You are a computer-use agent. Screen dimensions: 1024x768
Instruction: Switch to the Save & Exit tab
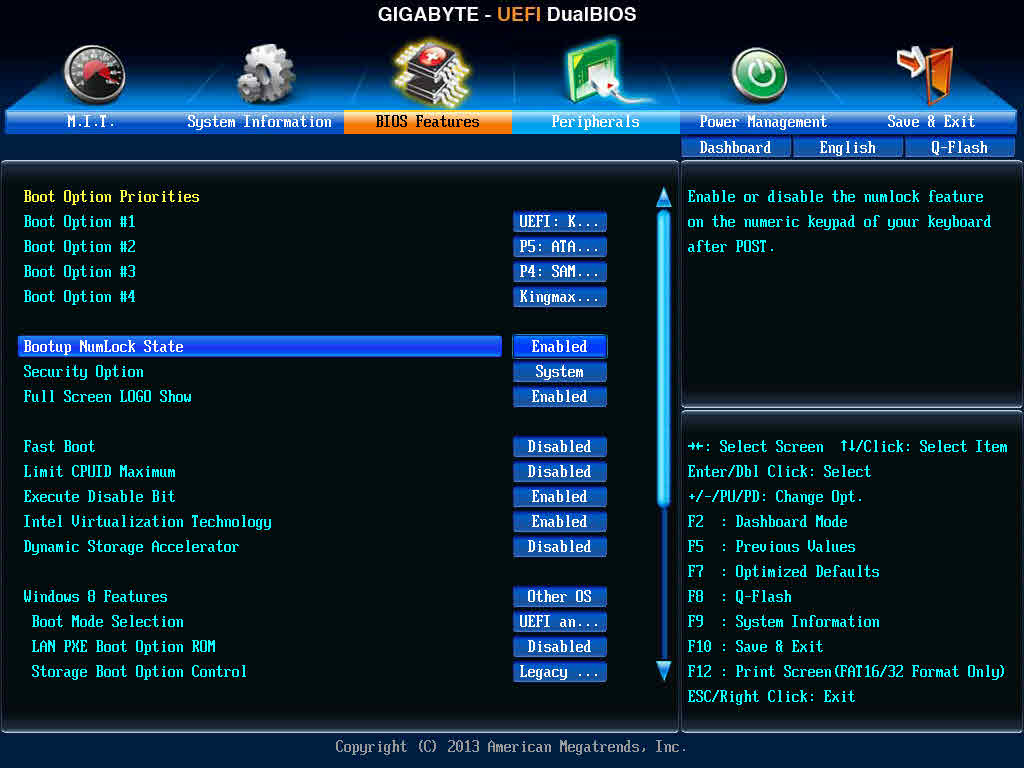(x=931, y=121)
